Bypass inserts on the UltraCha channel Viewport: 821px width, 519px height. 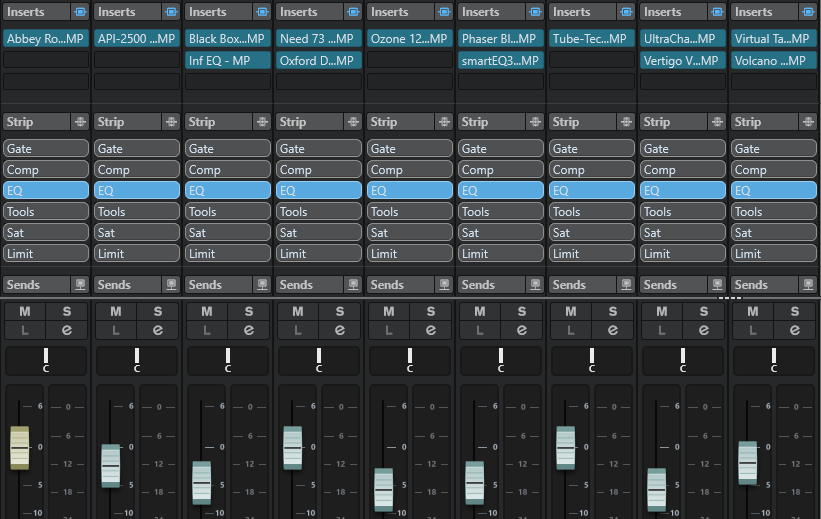717,12
